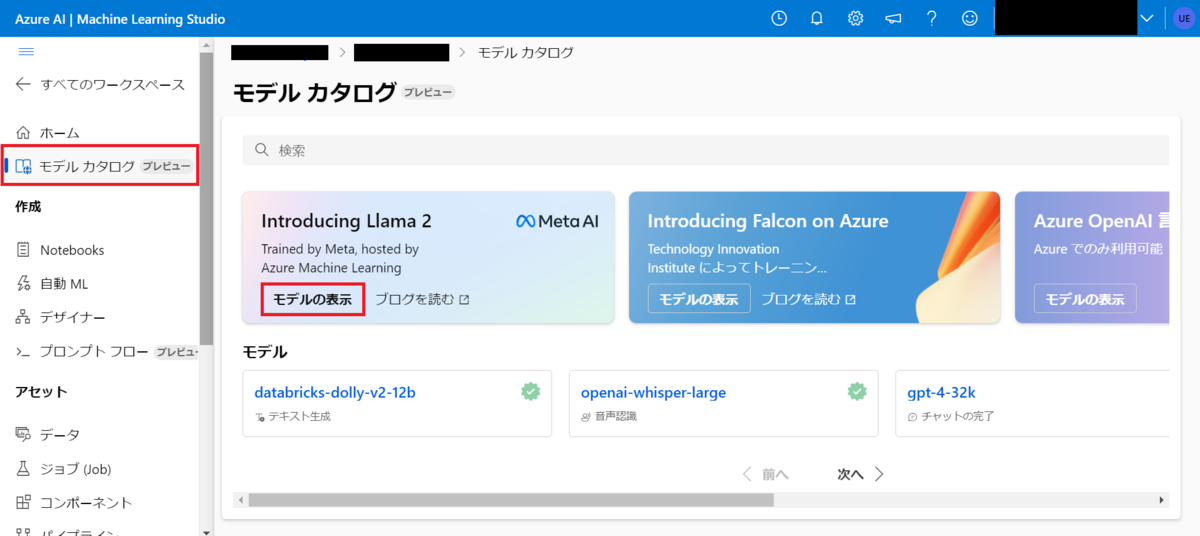Click the Introducing Falcon on Azure heading

[x=768, y=221]
